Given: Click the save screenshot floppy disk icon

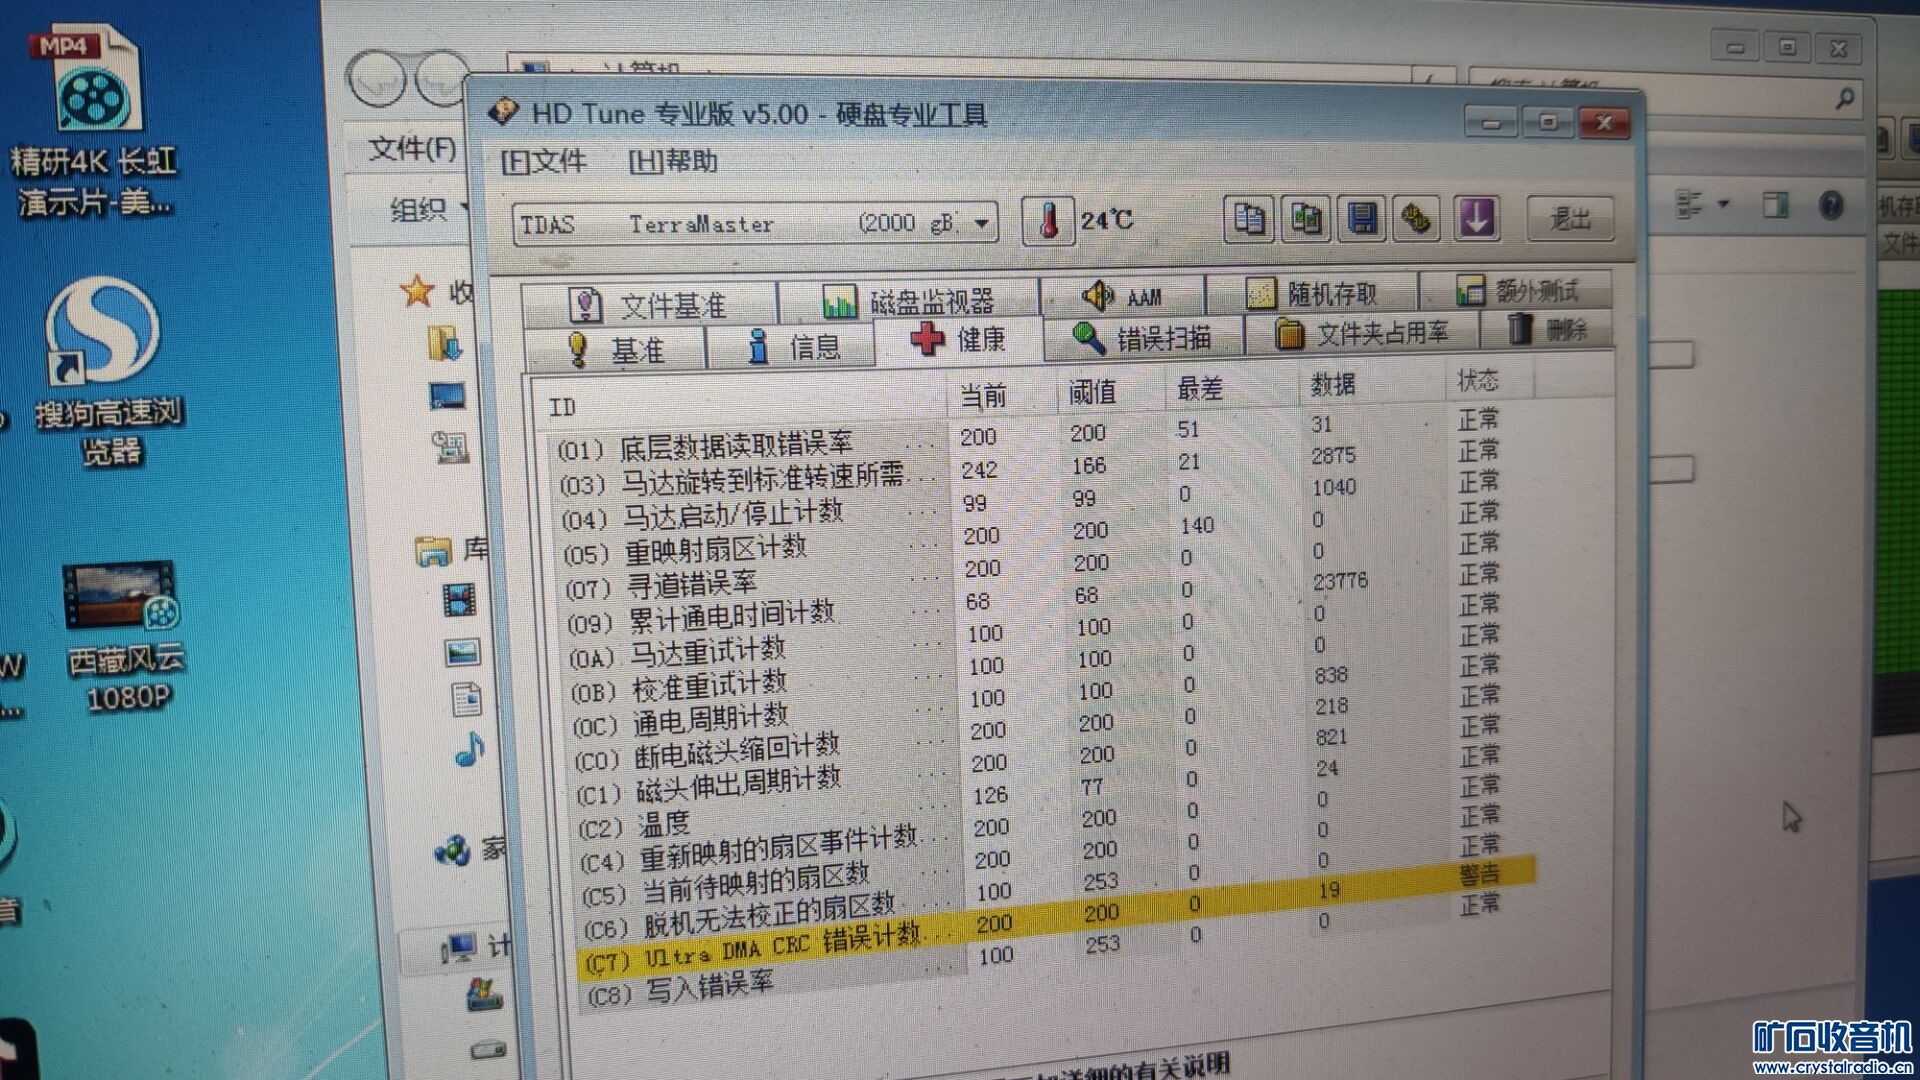Looking at the screenshot, I should [x=1361, y=217].
